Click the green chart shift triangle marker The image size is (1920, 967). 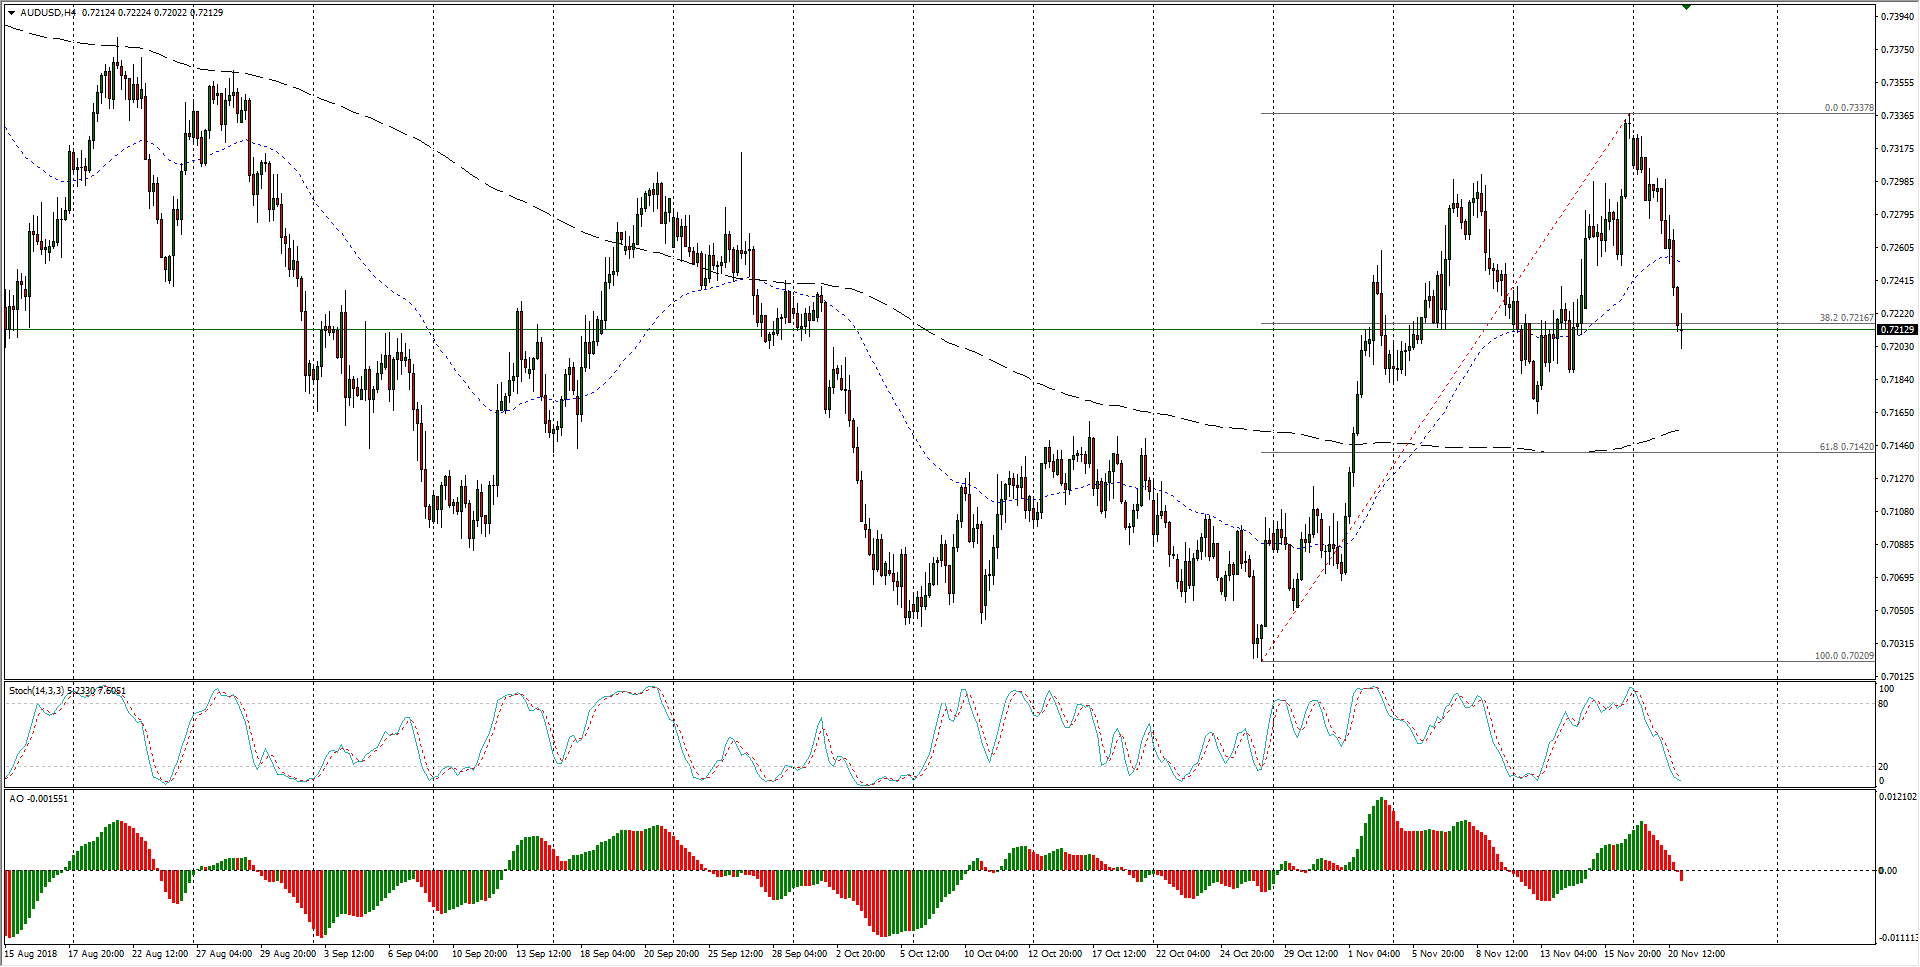(1686, 7)
